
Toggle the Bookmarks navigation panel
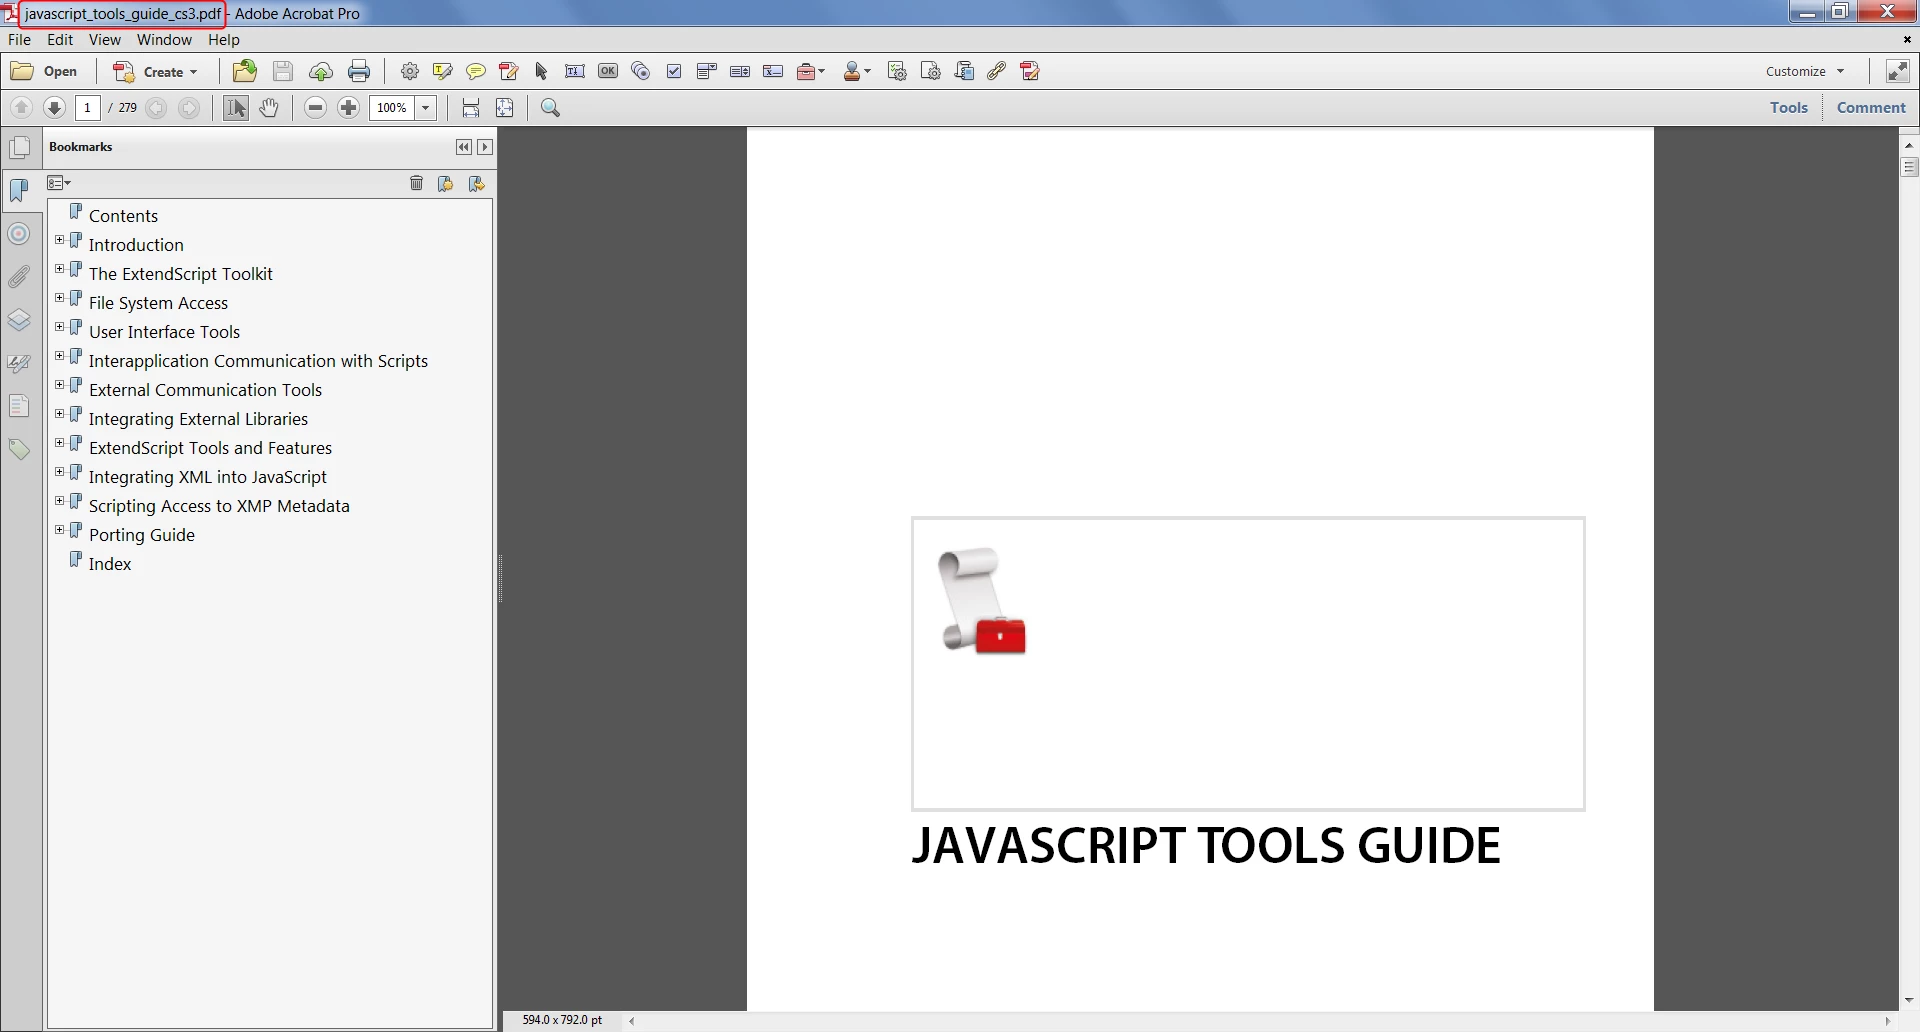[19, 190]
